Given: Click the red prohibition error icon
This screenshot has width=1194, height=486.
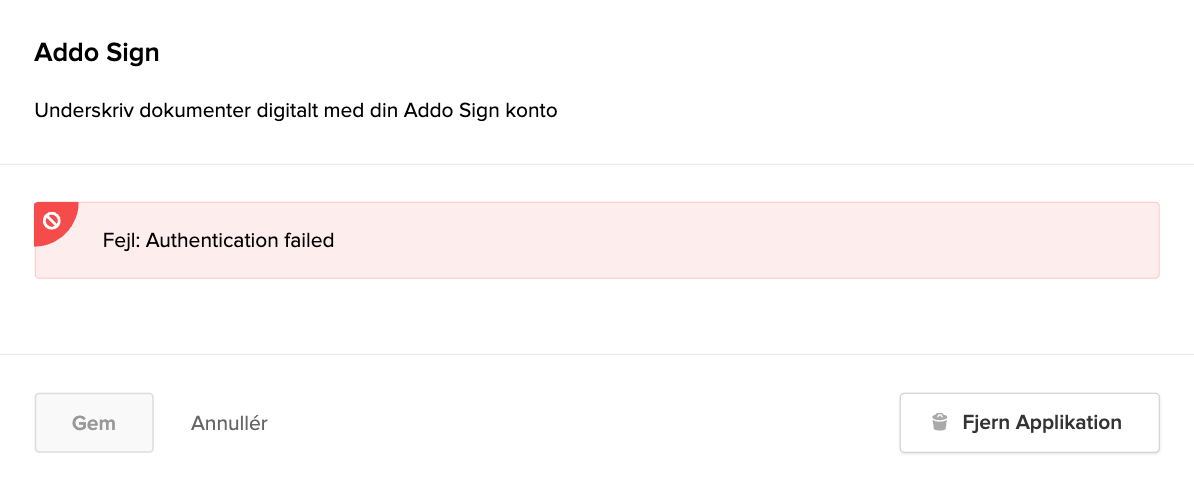Looking at the screenshot, I should tap(52, 221).
